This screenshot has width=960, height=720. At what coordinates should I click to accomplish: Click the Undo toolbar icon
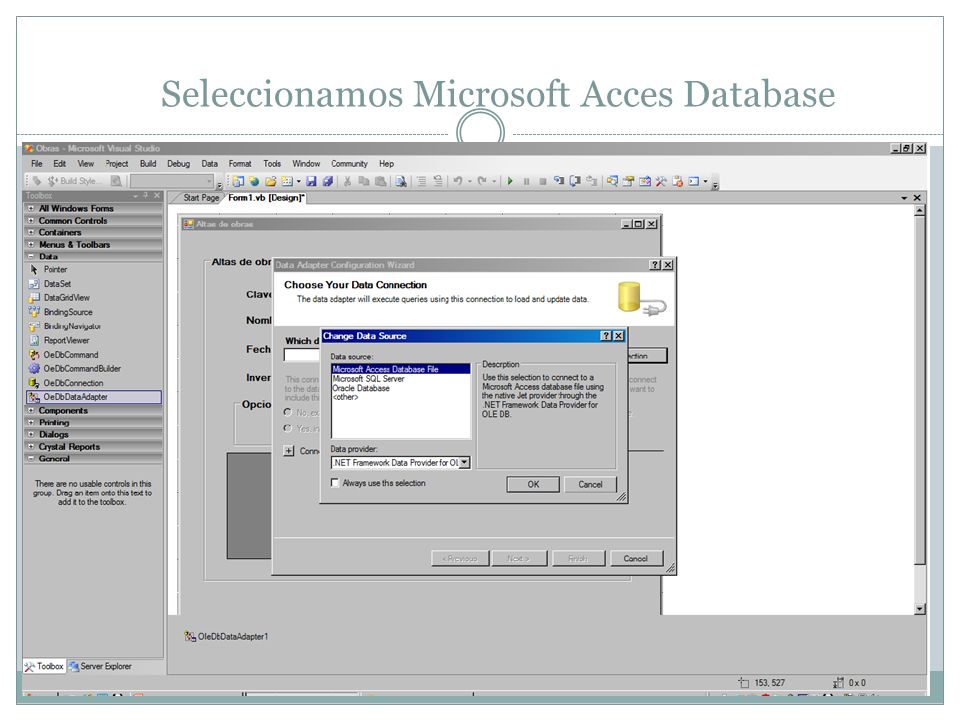click(457, 181)
